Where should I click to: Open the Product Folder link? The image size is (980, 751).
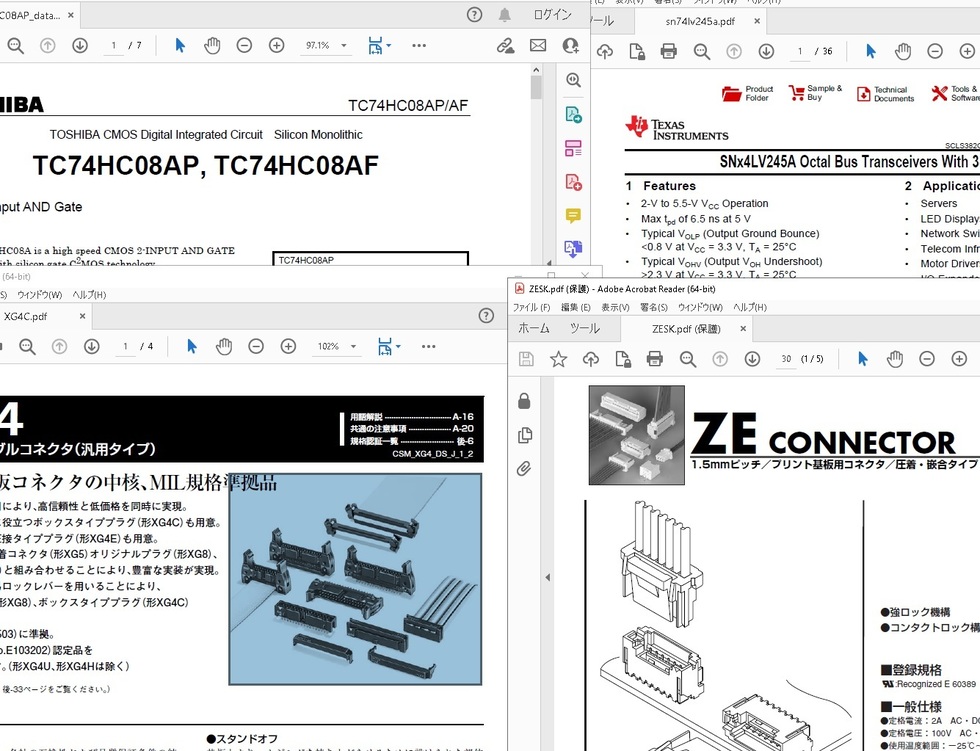pyautogui.click(x=748, y=94)
